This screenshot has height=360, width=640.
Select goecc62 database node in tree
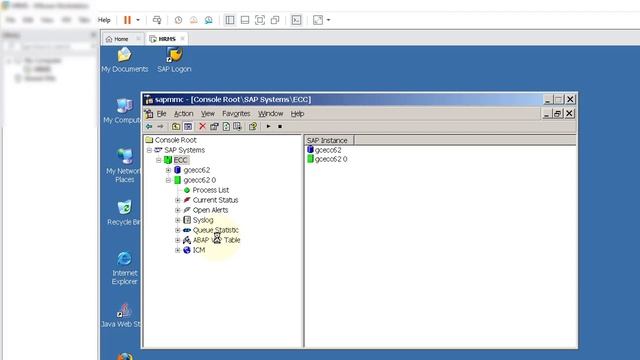pos(197,170)
